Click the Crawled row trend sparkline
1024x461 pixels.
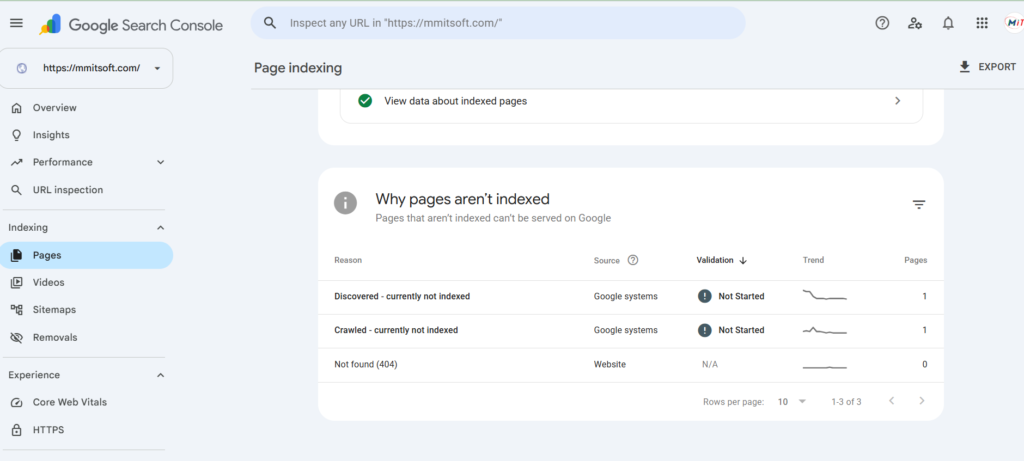pyautogui.click(x=825, y=330)
